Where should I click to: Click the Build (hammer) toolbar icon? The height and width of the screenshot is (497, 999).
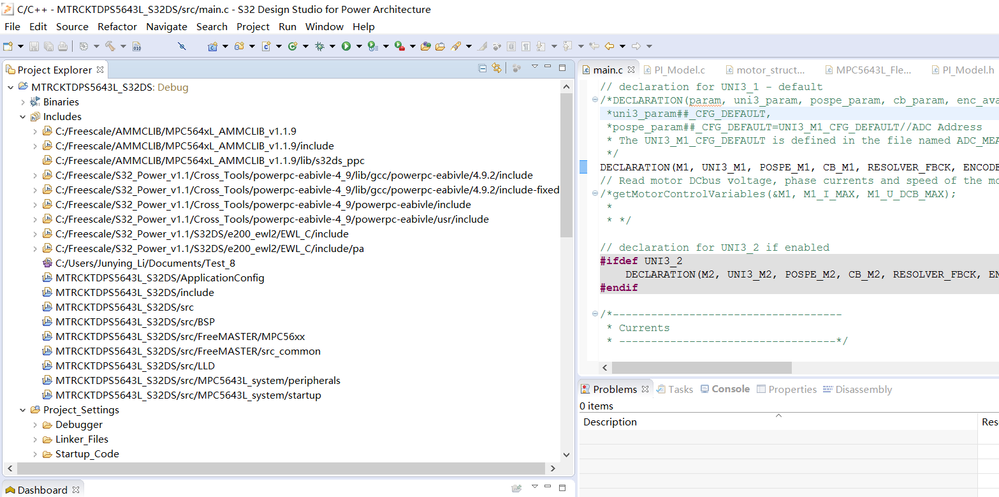click(110, 46)
